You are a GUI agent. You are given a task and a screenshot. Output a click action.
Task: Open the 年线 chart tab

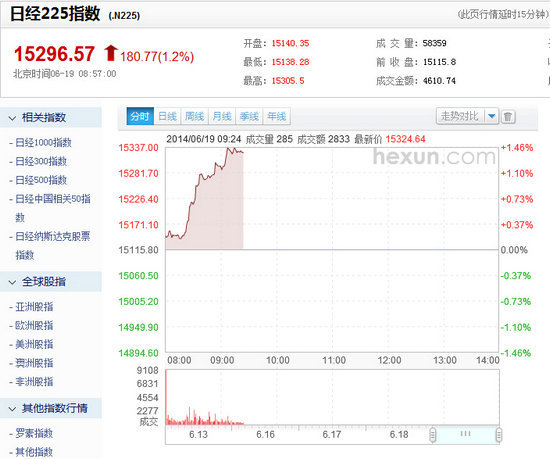(x=277, y=116)
